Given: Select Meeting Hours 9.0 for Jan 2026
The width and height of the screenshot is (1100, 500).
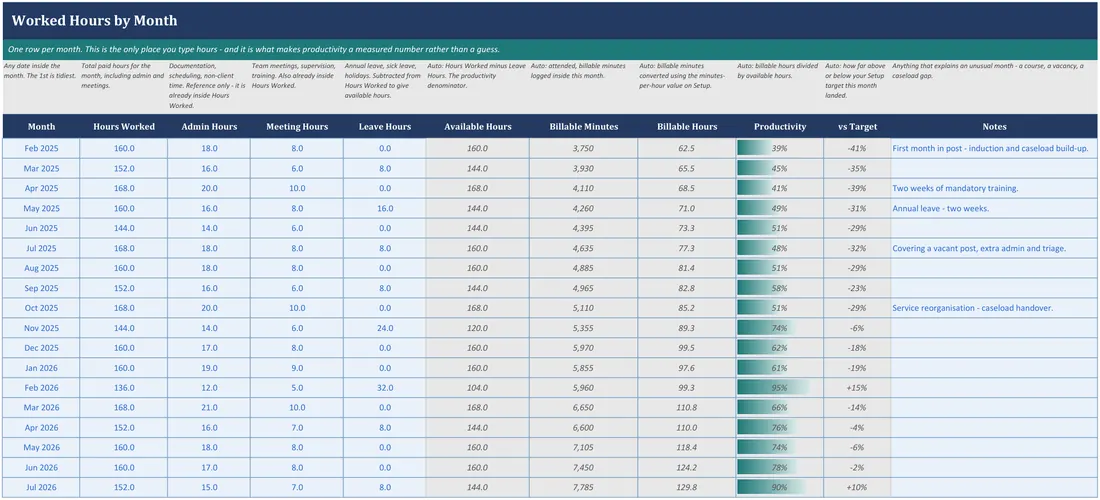Looking at the screenshot, I should coord(297,367).
